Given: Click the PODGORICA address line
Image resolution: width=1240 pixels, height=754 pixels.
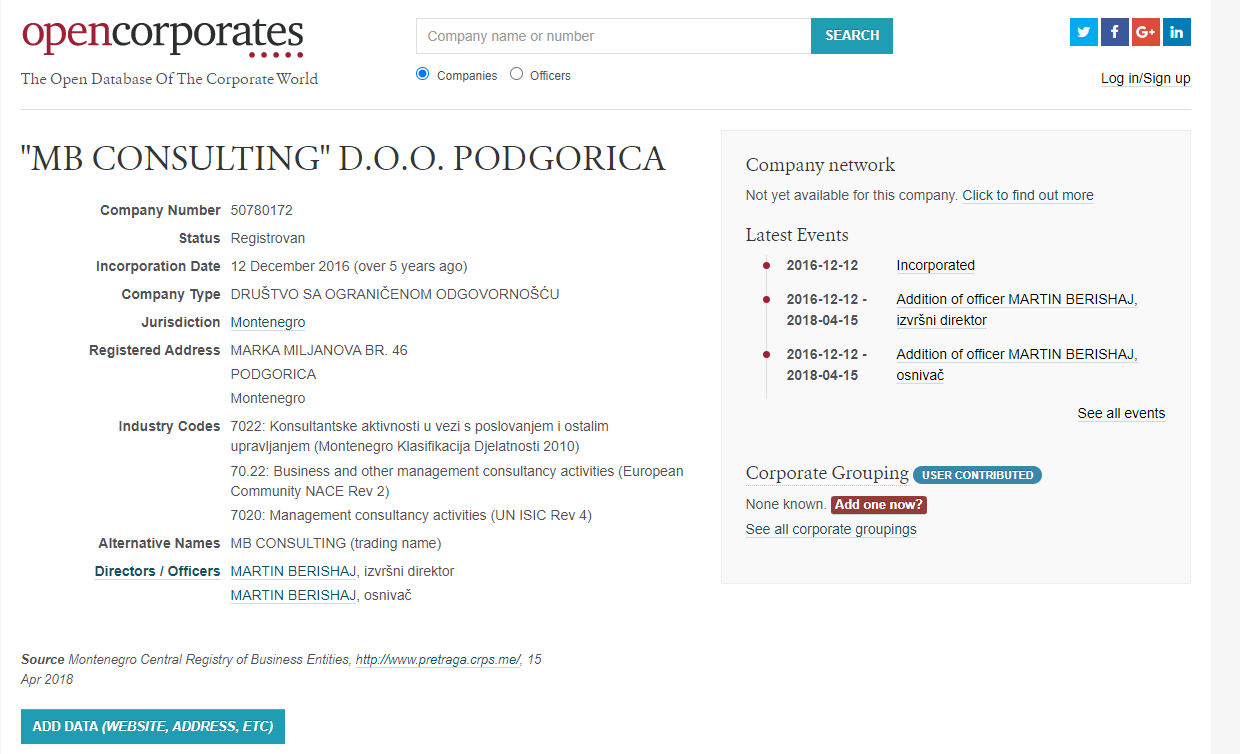Looking at the screenshot, I should (x=273, y=374).
